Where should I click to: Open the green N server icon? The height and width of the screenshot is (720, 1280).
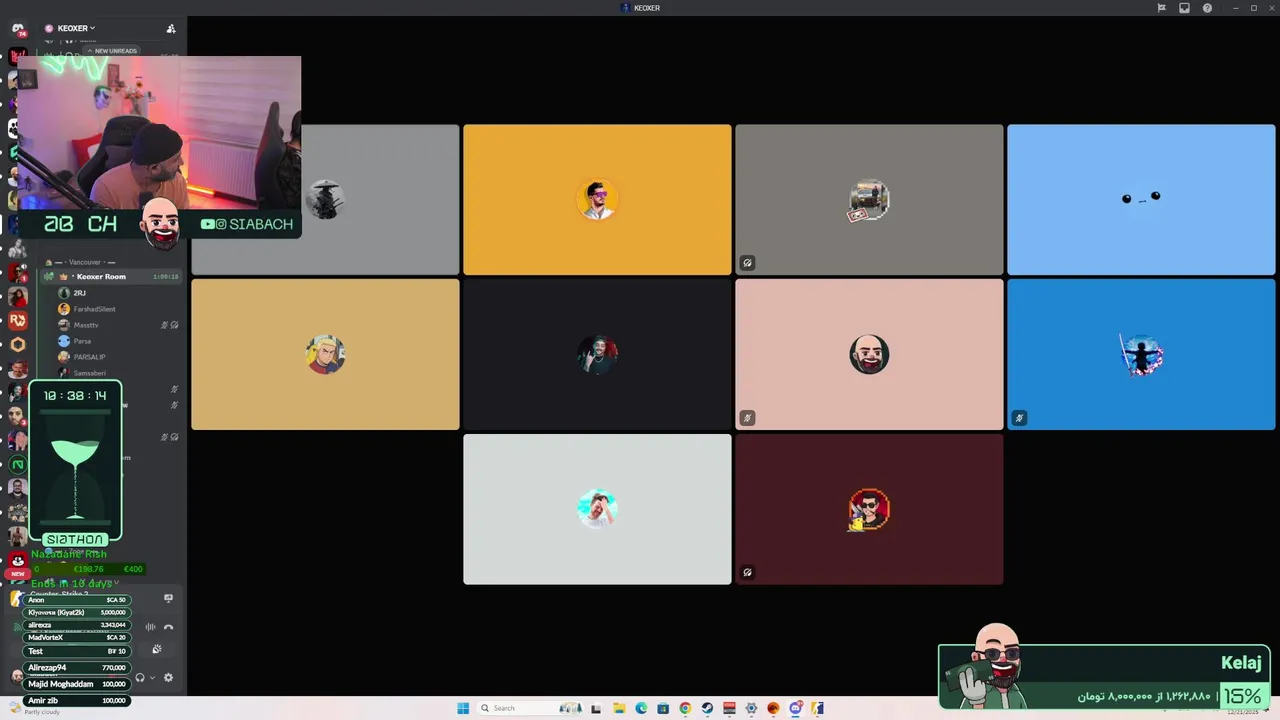point(17,465)
